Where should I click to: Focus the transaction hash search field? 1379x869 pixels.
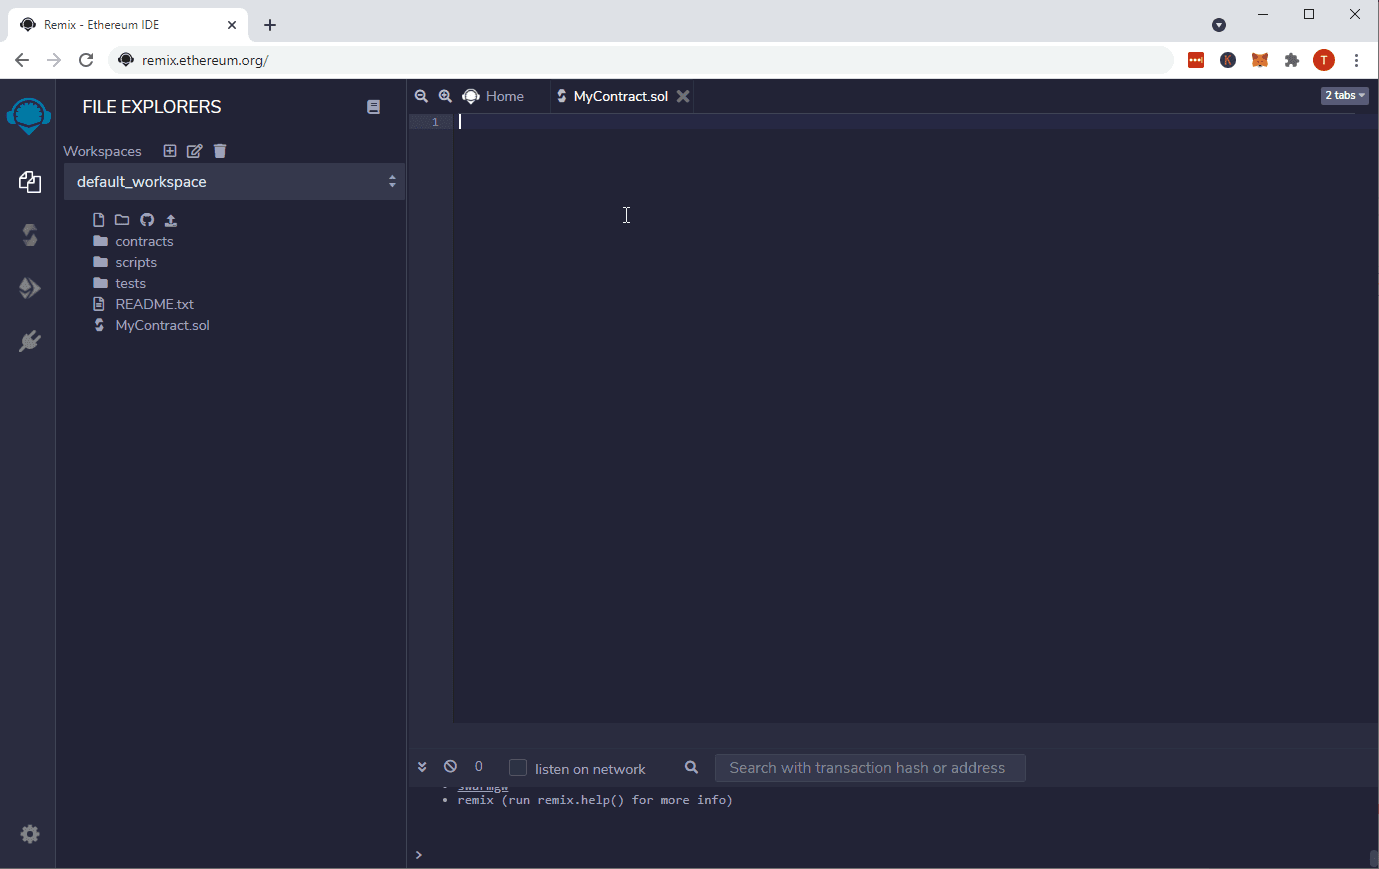pyautogui.click(x=870, y=768)
